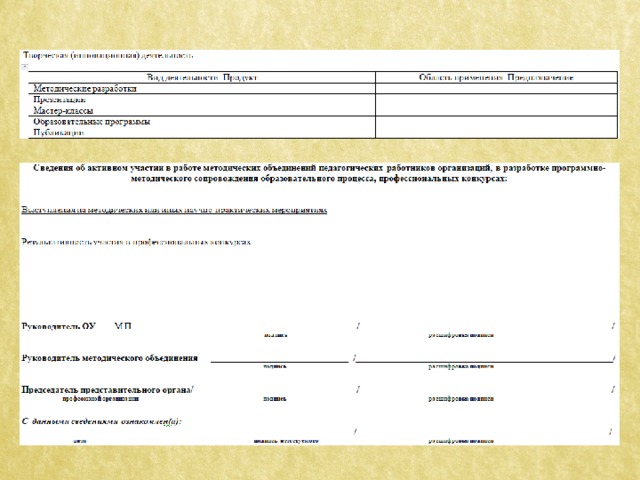Select the 'Методические разработки' table row
This screenshot has width=640, height=480.
(323, 89)
